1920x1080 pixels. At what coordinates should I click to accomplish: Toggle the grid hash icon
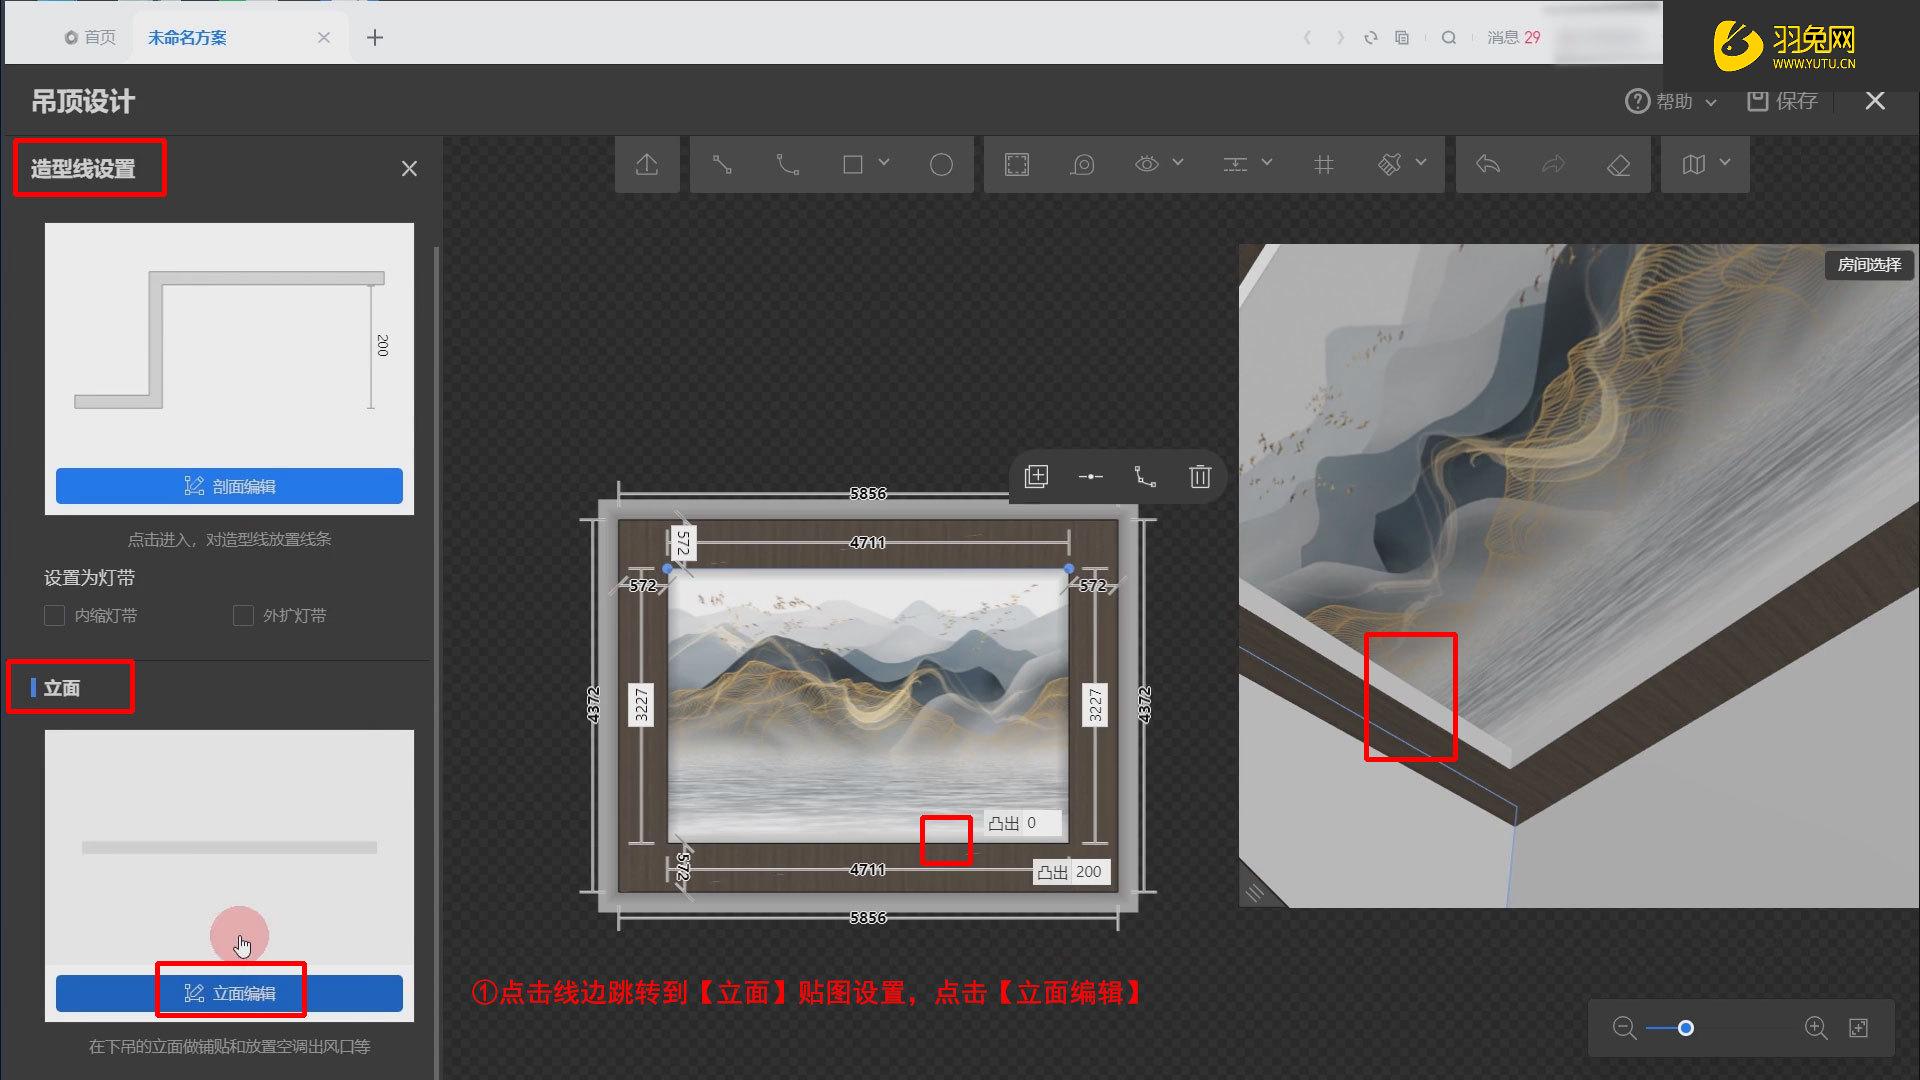coord(1324,165)
